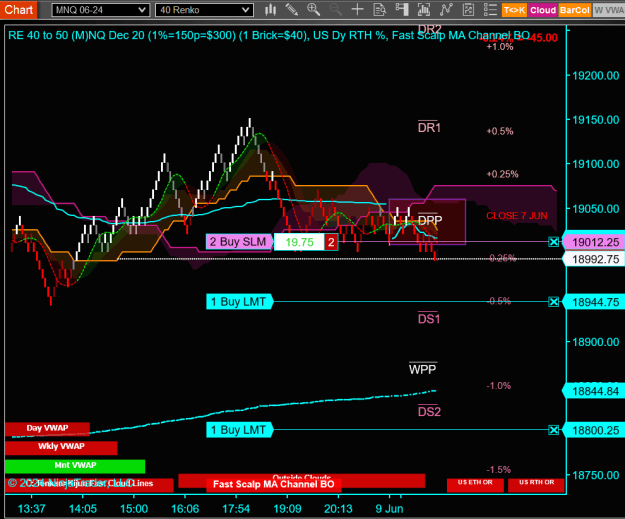Click the 18750.00 price axis label
The width and height of the screenshot is (625, 519).
tap(596, 475)
